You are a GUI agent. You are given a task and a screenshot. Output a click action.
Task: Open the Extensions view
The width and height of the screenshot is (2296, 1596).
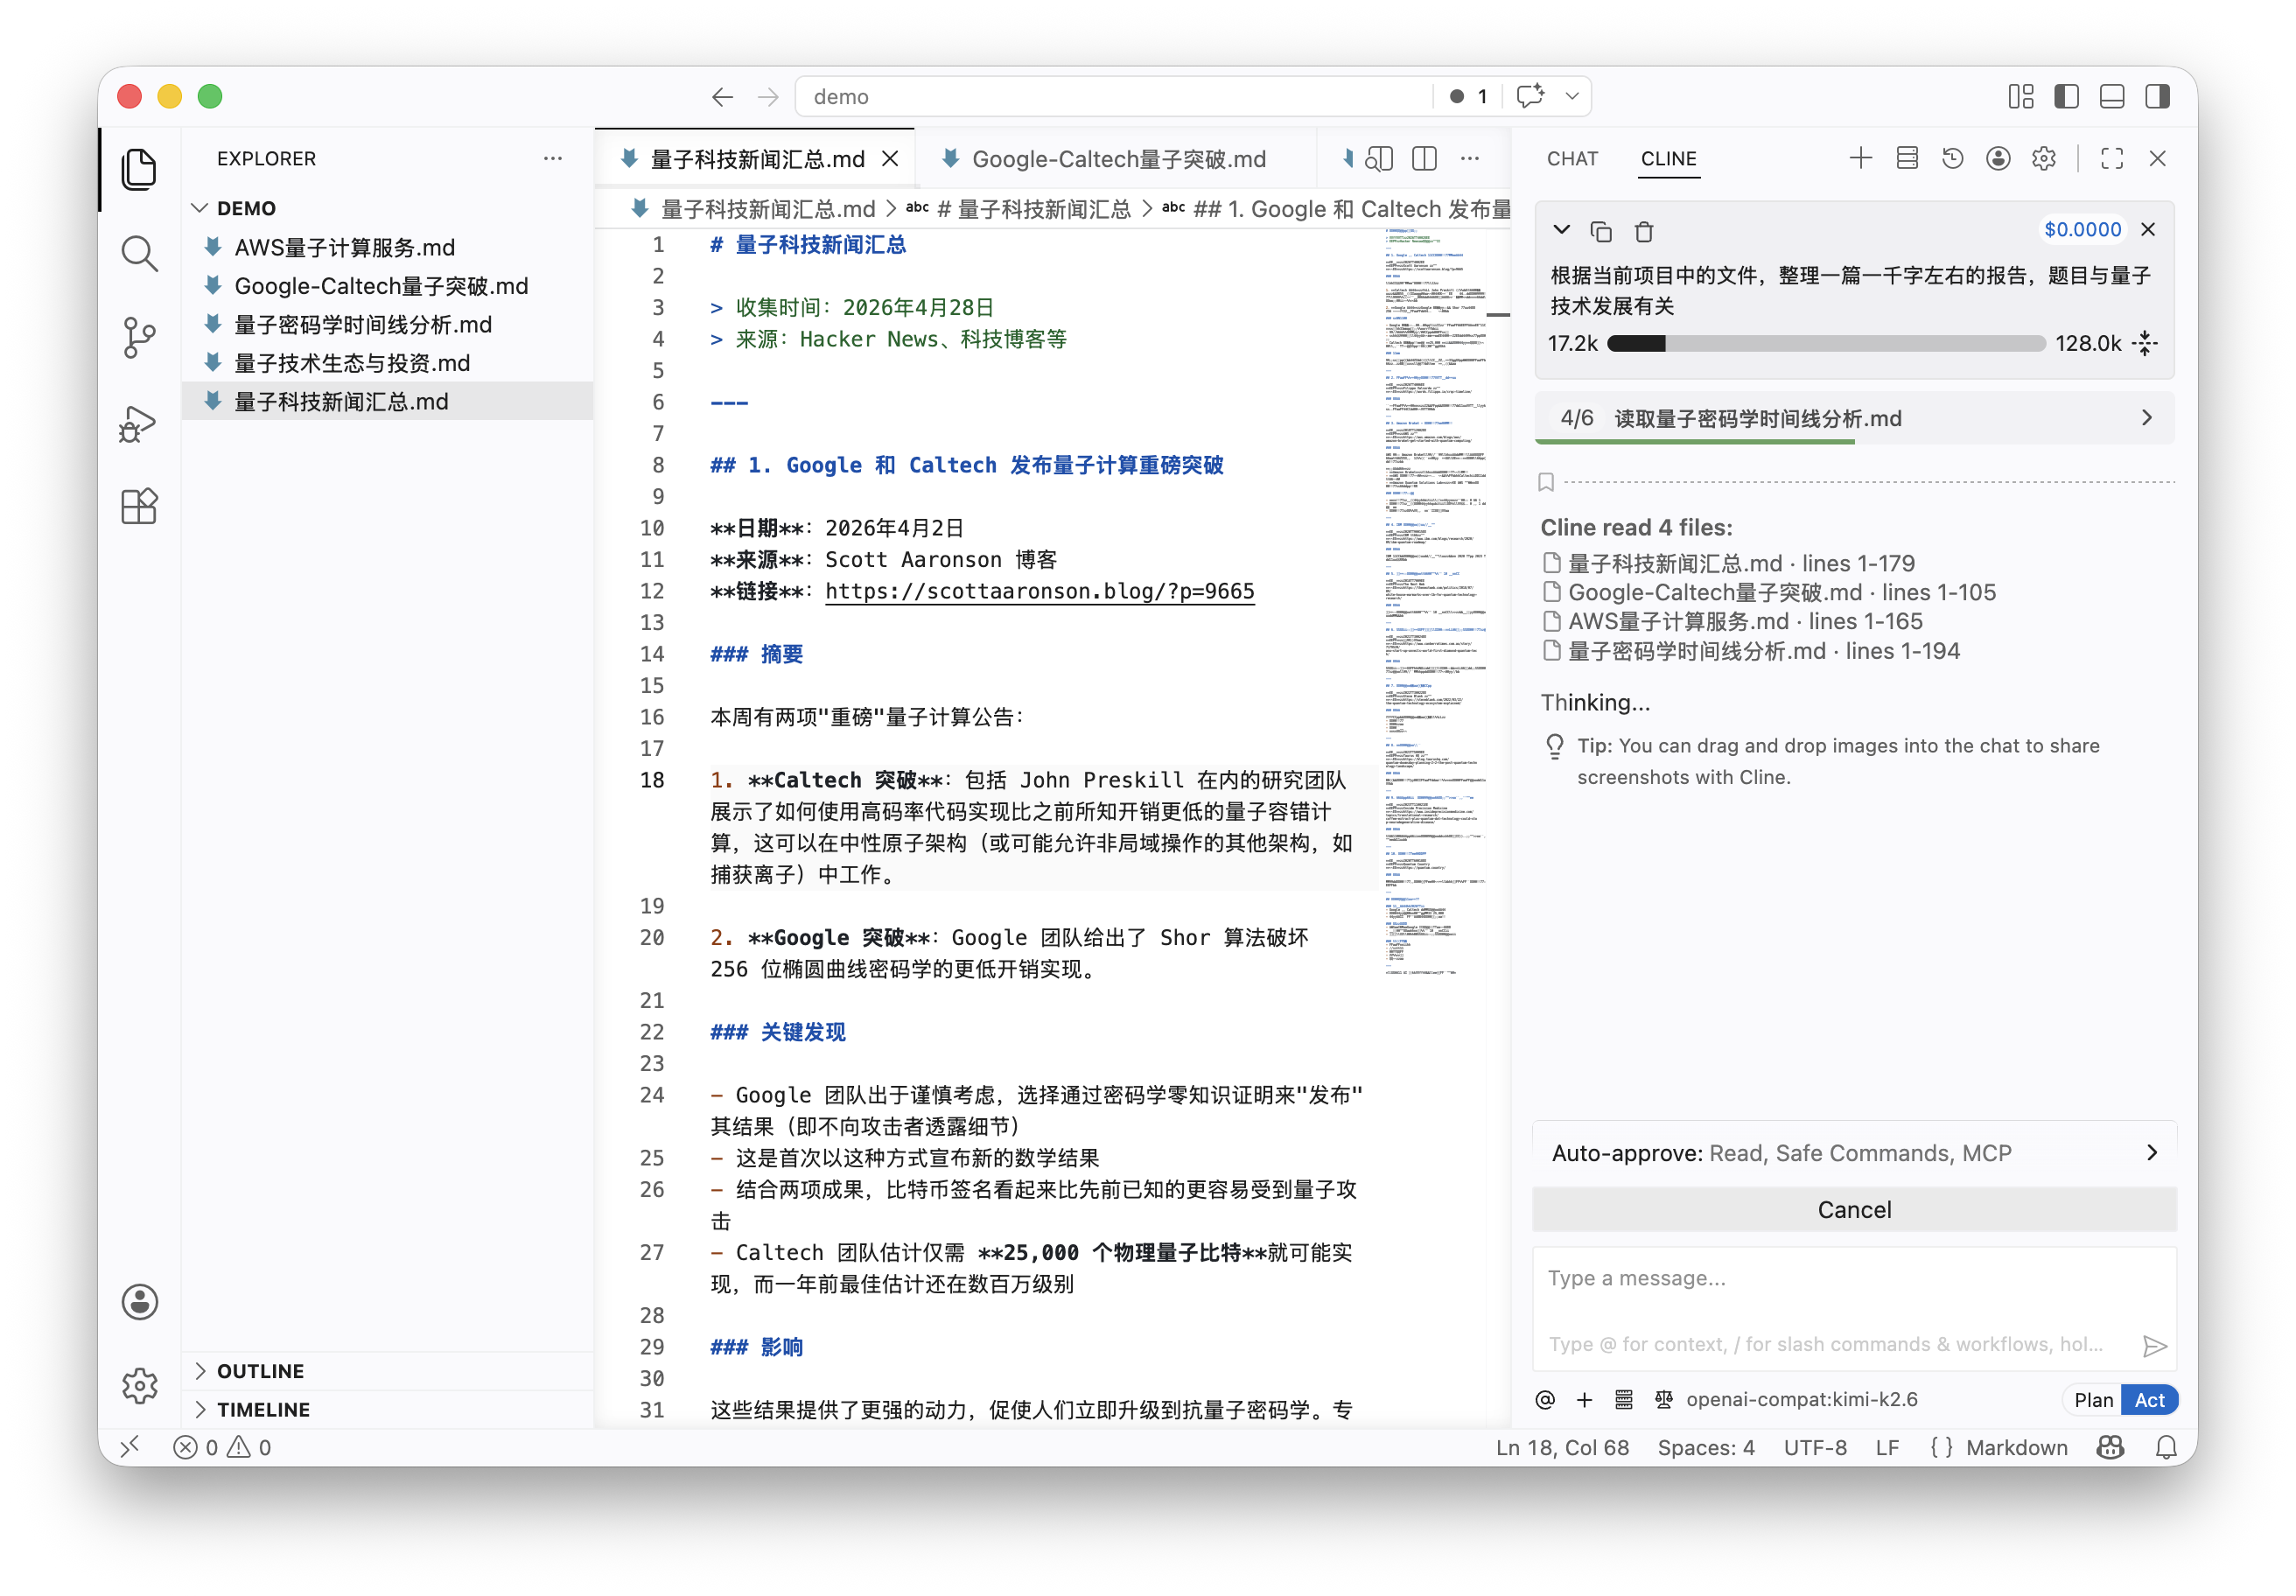[139, 507]
